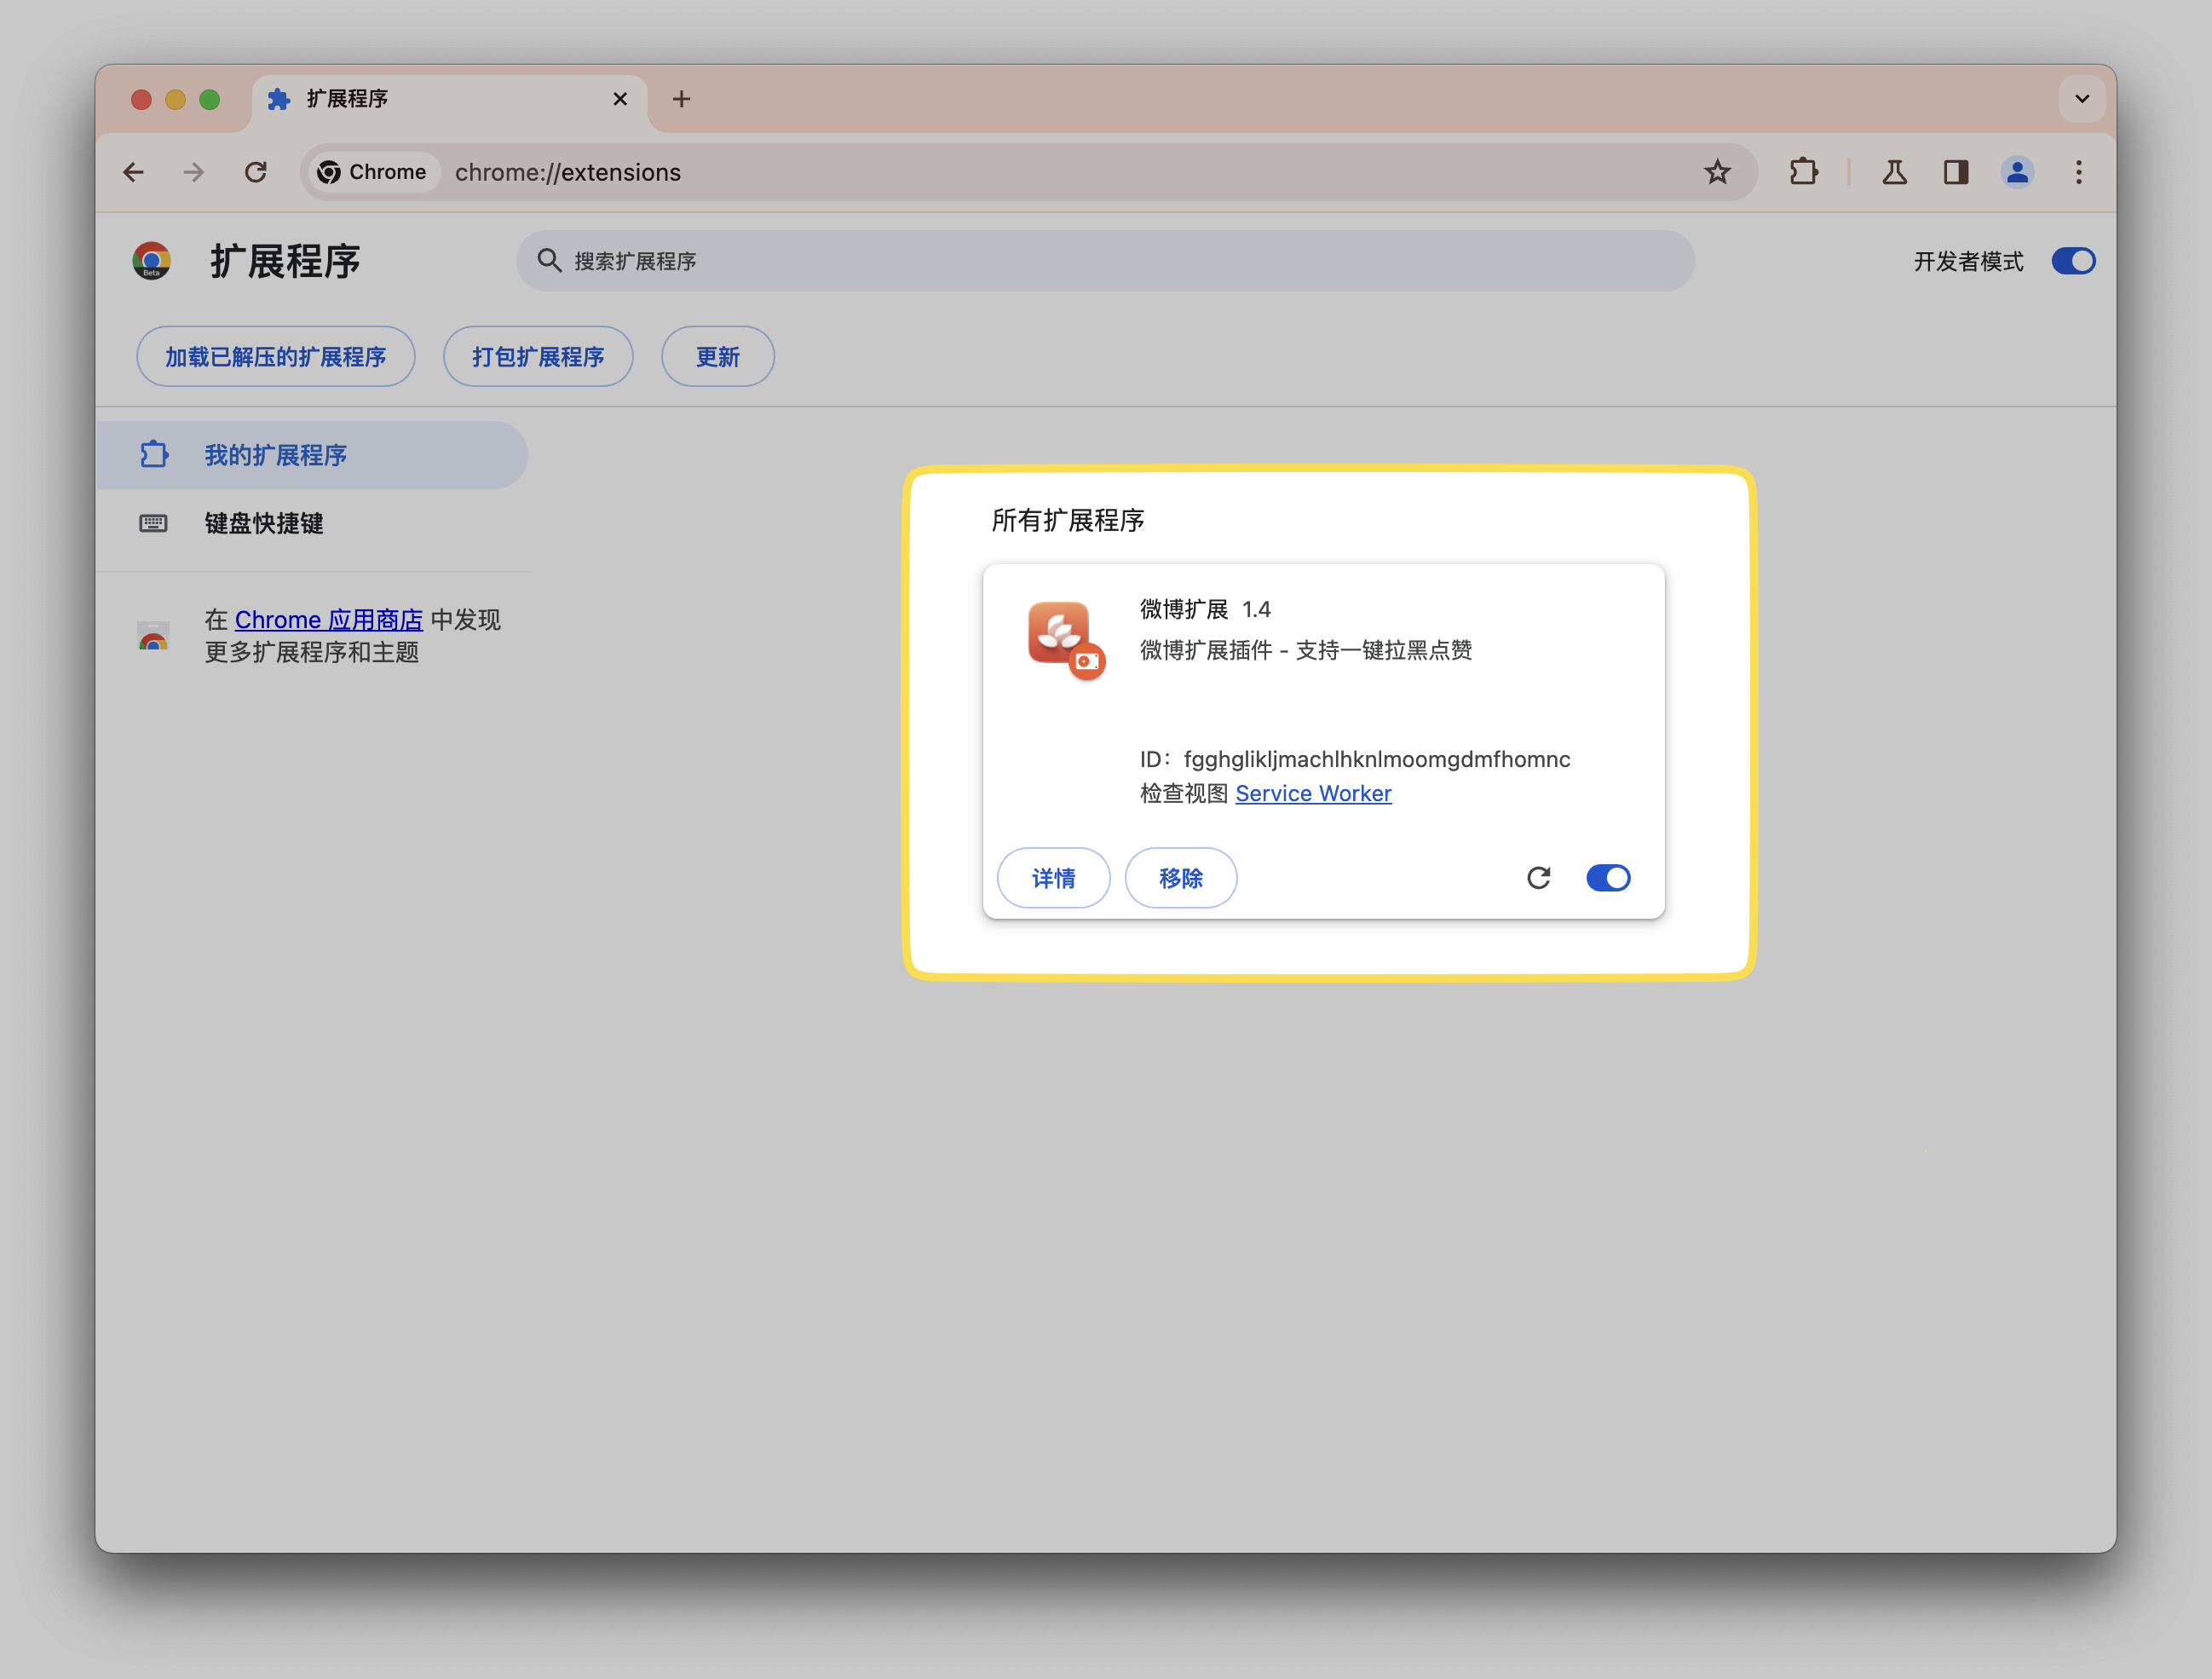This screenshot has height=1679, width=2212.
Task: Reload the page in toolbar
Action: (x=256, y=172)
